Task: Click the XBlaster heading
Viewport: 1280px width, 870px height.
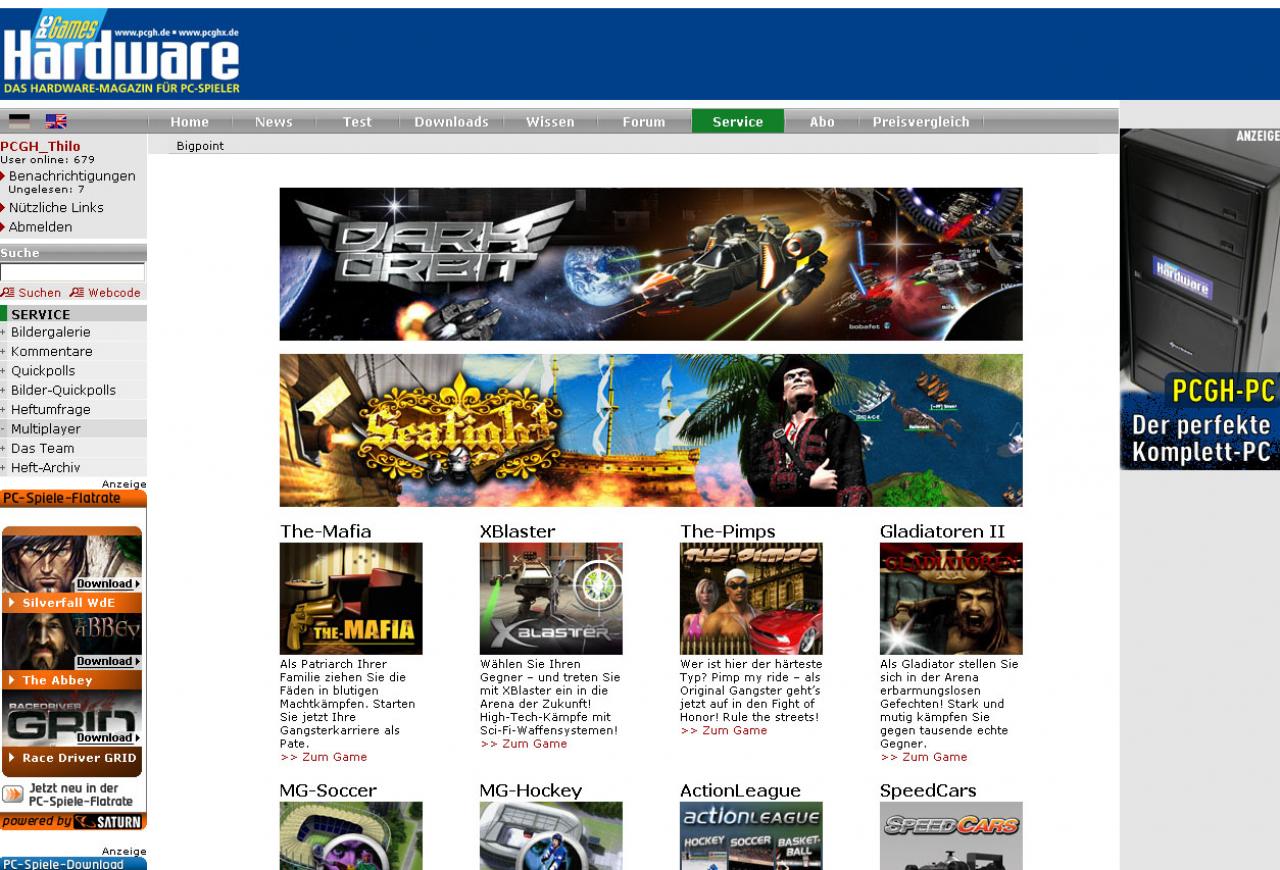Action: pos(517,531)
